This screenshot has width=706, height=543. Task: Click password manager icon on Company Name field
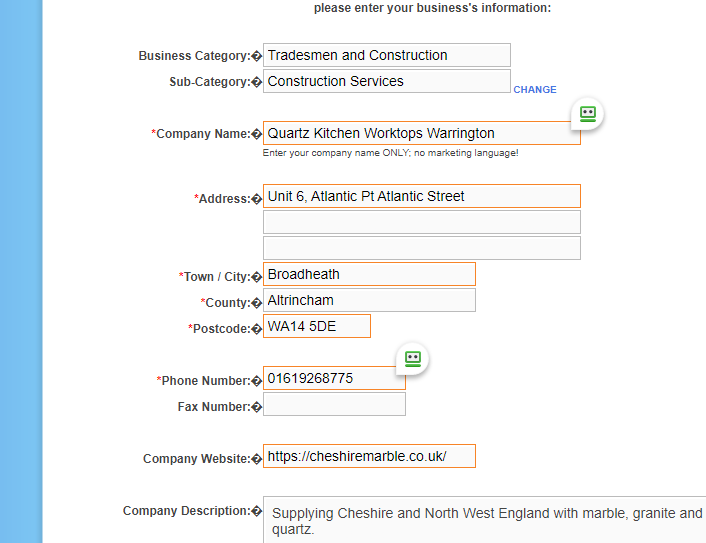[x=588, y=114]
